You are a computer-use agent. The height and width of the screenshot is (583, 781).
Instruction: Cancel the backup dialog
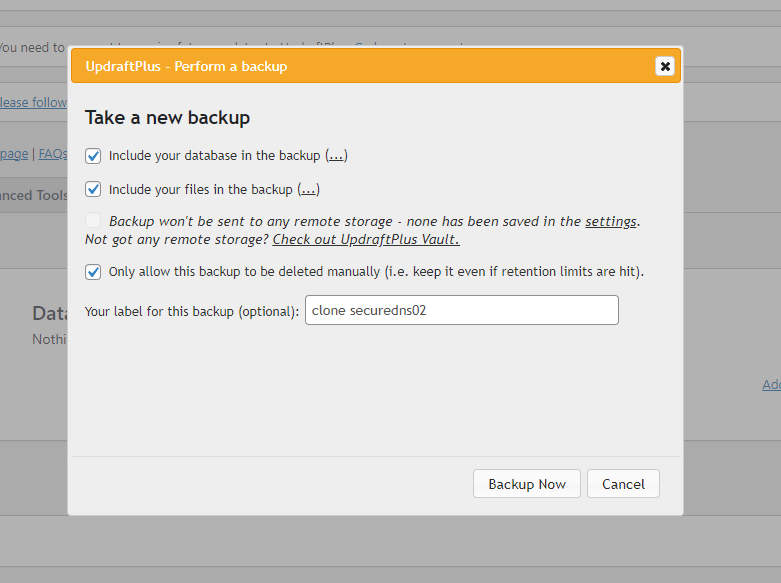(x=623, y=484)
